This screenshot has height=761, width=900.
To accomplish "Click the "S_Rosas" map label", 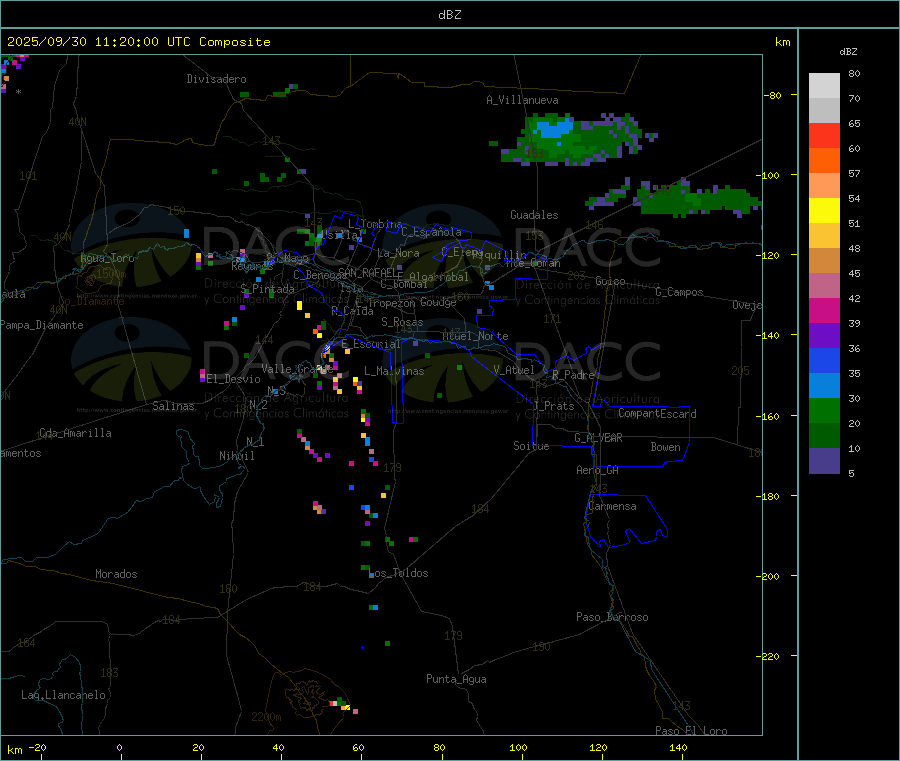I will tap(402, 323).
